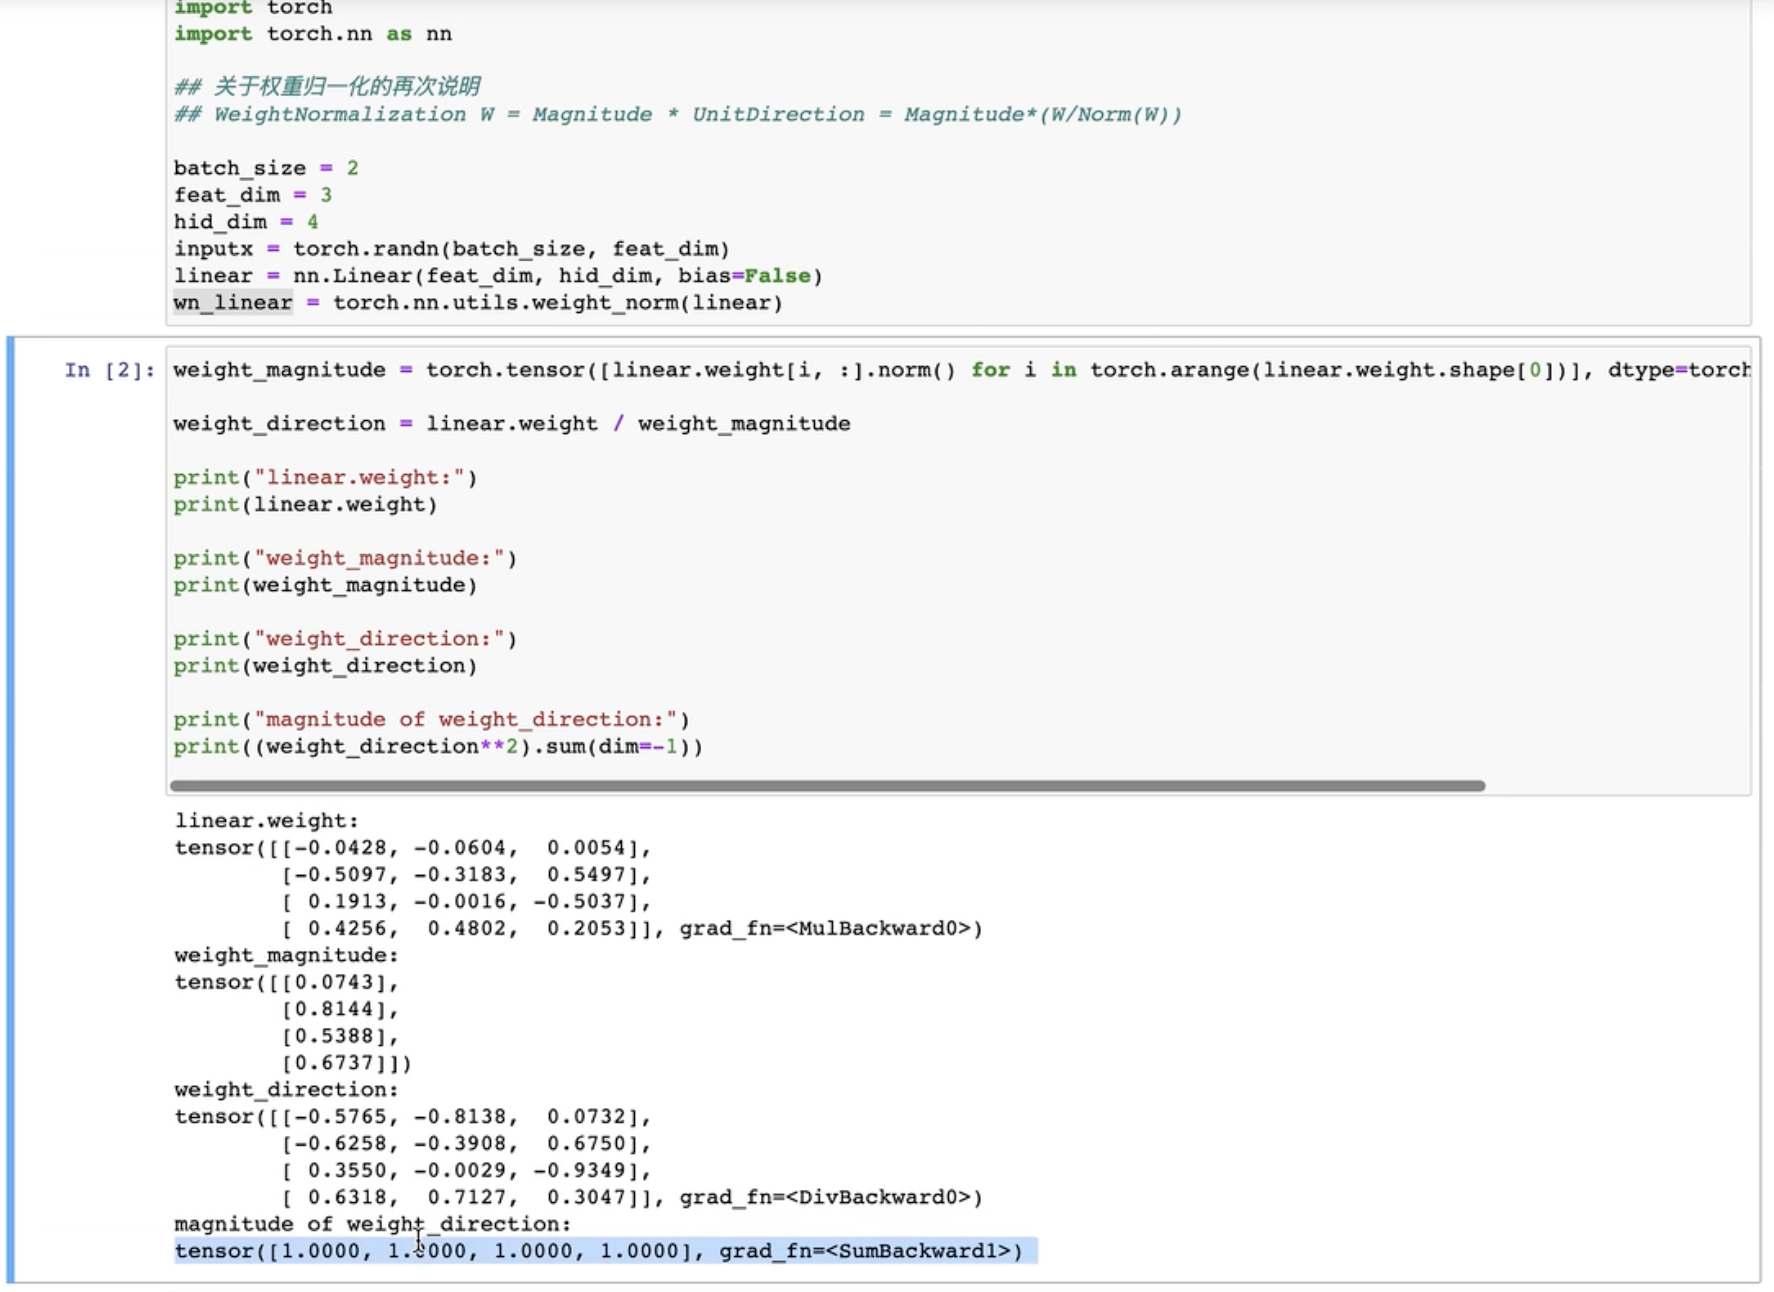The height and width of the screenshot is (1292, 1774).
Task: Click print(weight_direction) statement
Action: [x=326, y=667]
